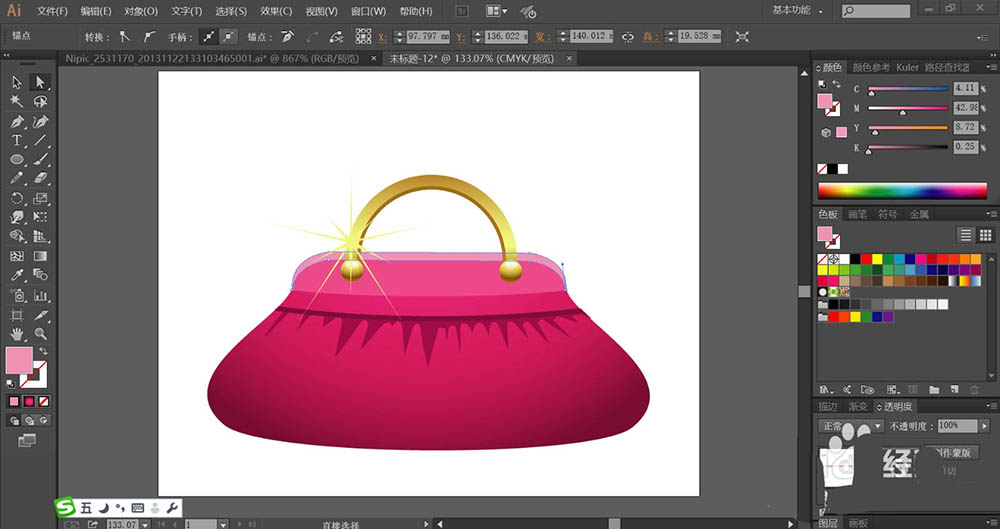The image size is (1000, 529).
Task: Click the constrain width and height proportions link
Action: coord(628,36)
